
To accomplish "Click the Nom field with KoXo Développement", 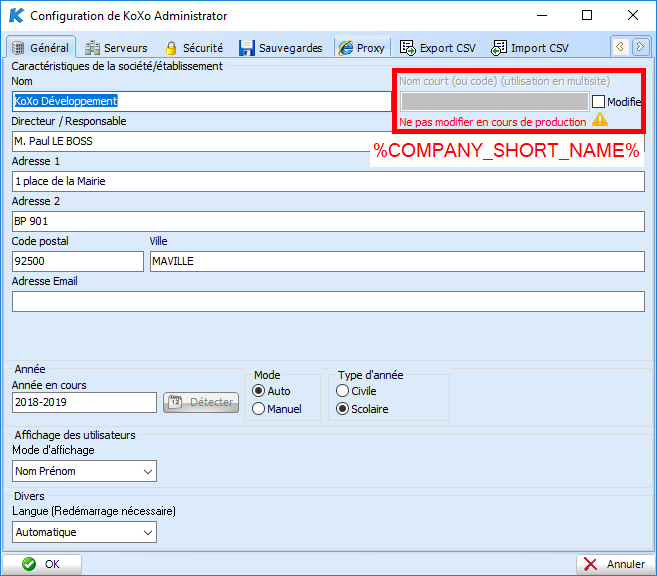I will [202, 101].
